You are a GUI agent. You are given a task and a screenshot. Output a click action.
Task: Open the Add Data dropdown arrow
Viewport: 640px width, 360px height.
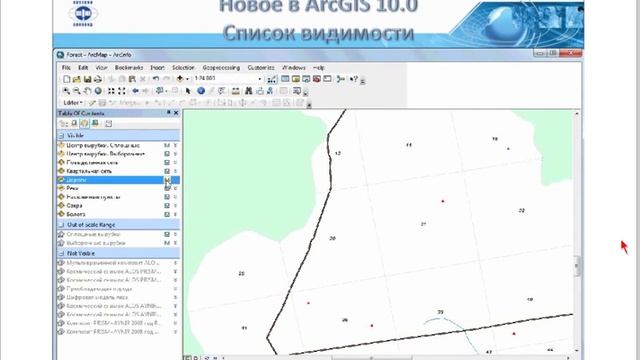187,79
